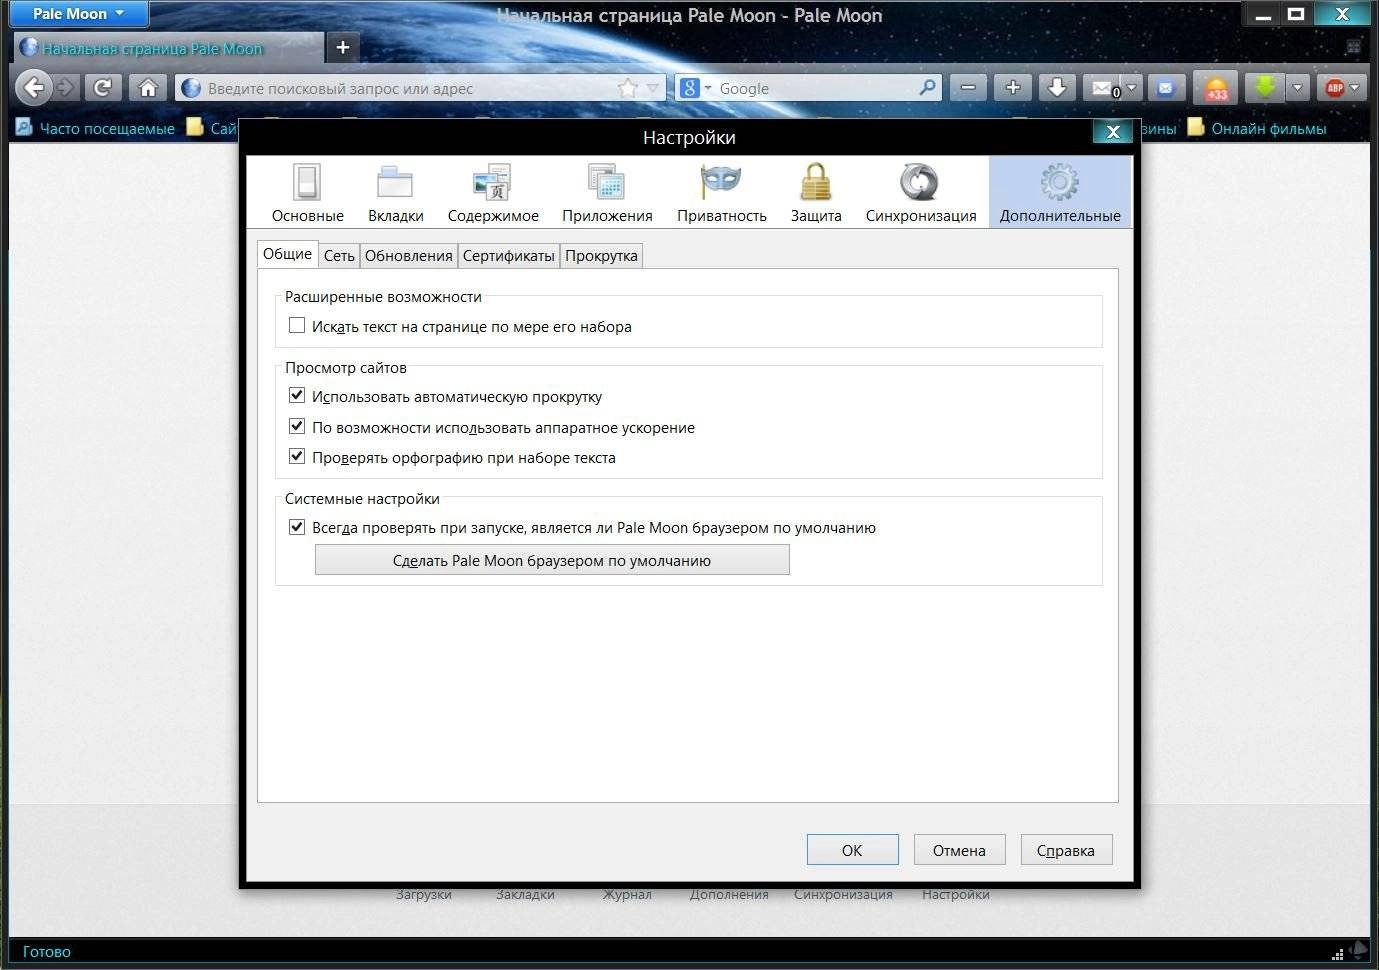This screenshot has width=1379, height=970.
Task: Click the mail notifier envelope icon
Action: pos(1103,88)
